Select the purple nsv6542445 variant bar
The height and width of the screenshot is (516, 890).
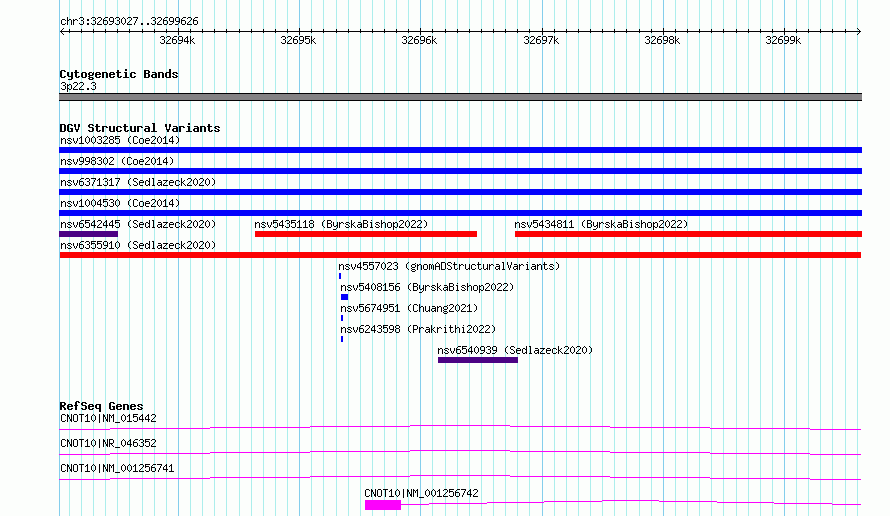coord(89,234)
